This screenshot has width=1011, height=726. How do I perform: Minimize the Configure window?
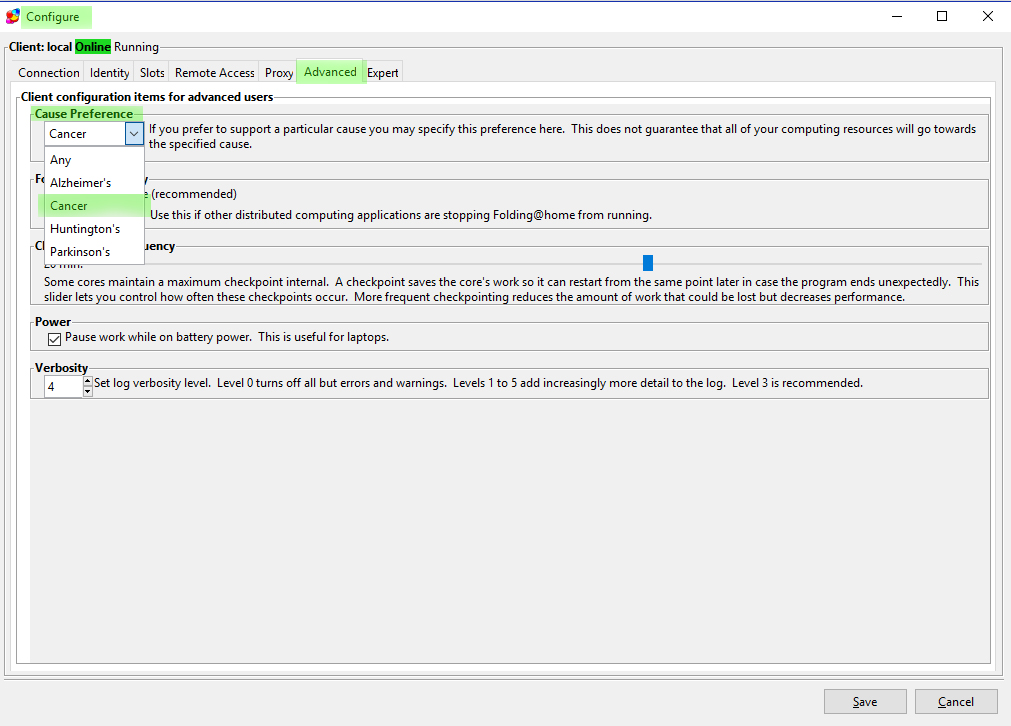(897, 16)
